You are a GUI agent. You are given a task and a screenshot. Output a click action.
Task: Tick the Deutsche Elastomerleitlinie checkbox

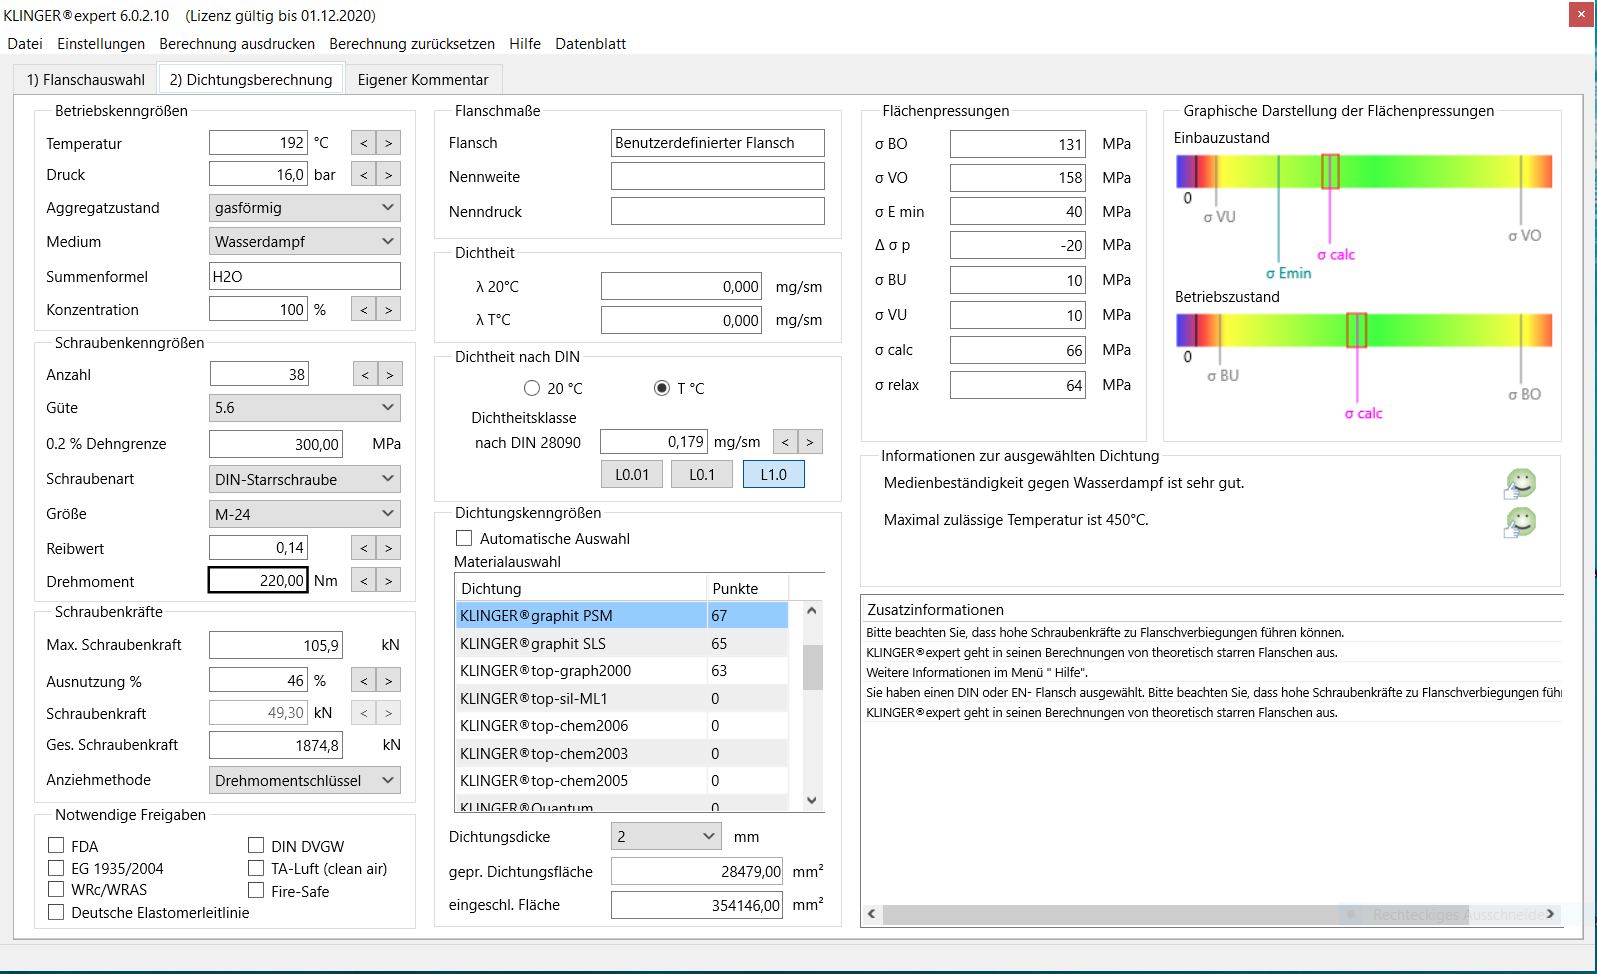56,912
